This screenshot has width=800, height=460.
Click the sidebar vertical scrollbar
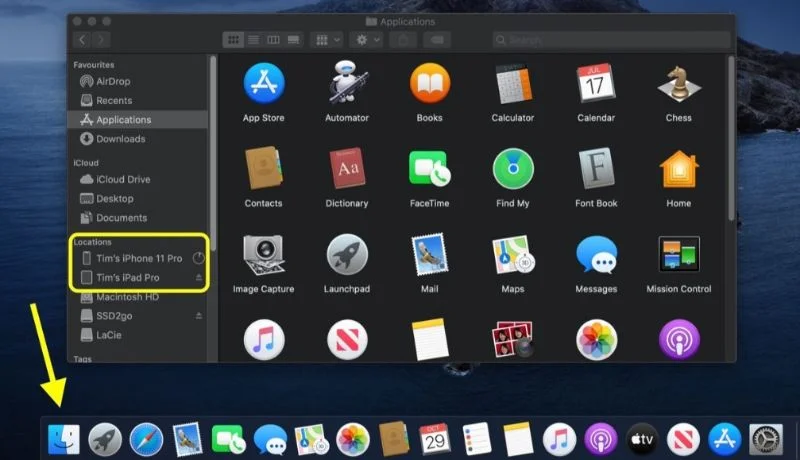click(213, 153)
